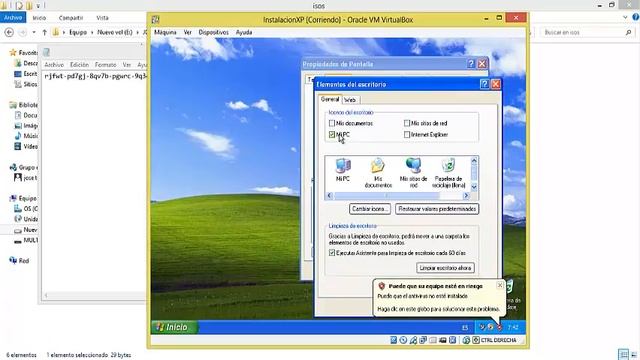The width and height of the screenshot is (640, 360).
Task: Open the Compartir tab in Explorer
Action: click(x=71, y=18)
